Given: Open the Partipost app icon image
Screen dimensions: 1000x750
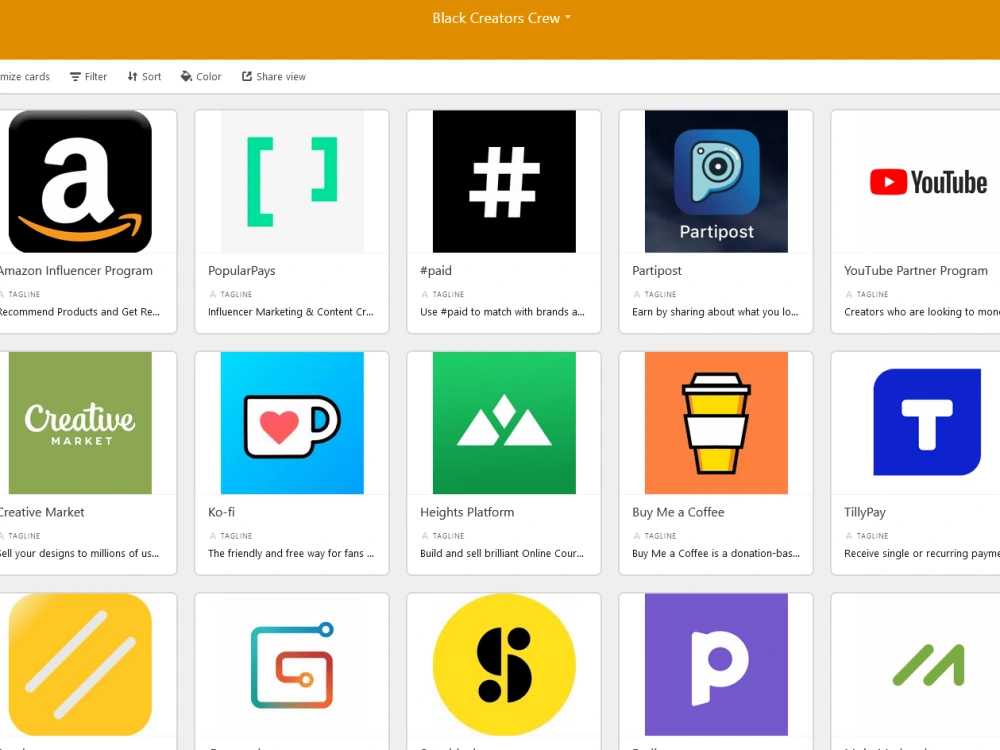Looking at the screenshot, I should [x=716, y=181].
